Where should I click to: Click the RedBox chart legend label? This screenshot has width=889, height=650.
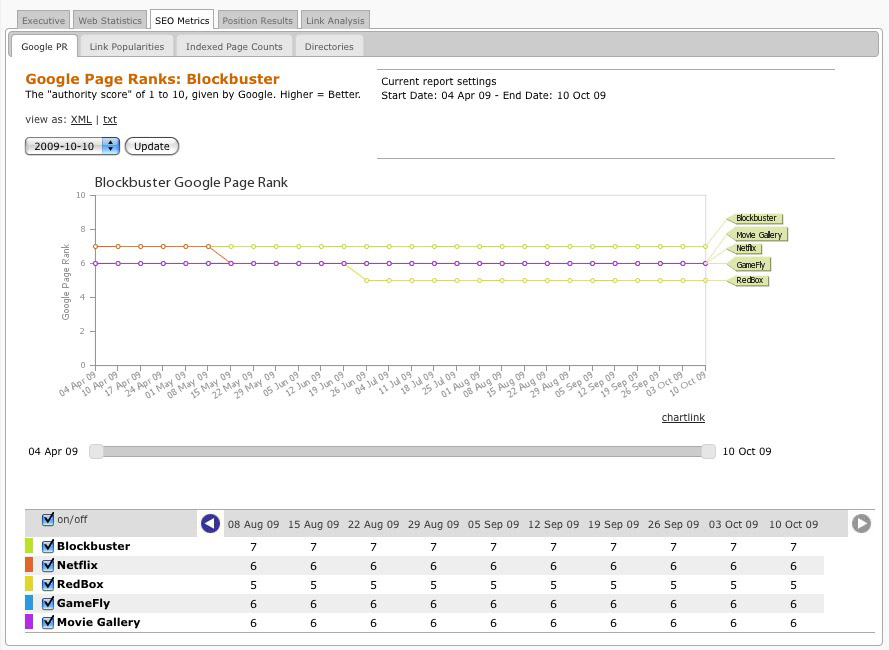point(749,280)
